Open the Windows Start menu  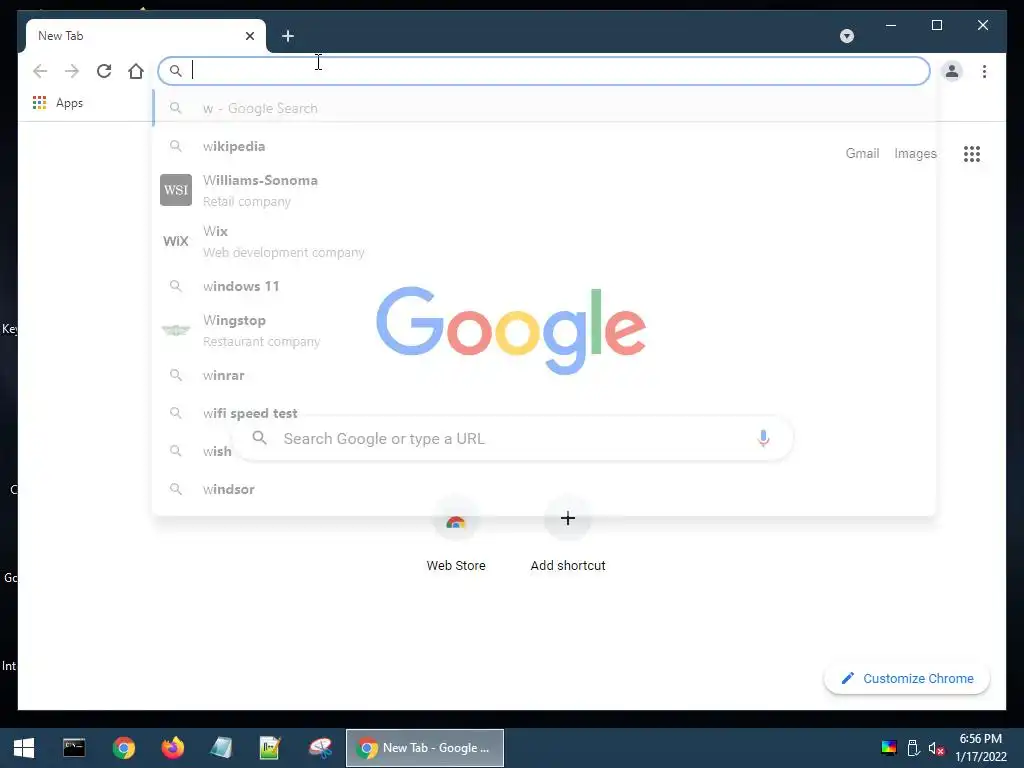click(x=24, y=748)
